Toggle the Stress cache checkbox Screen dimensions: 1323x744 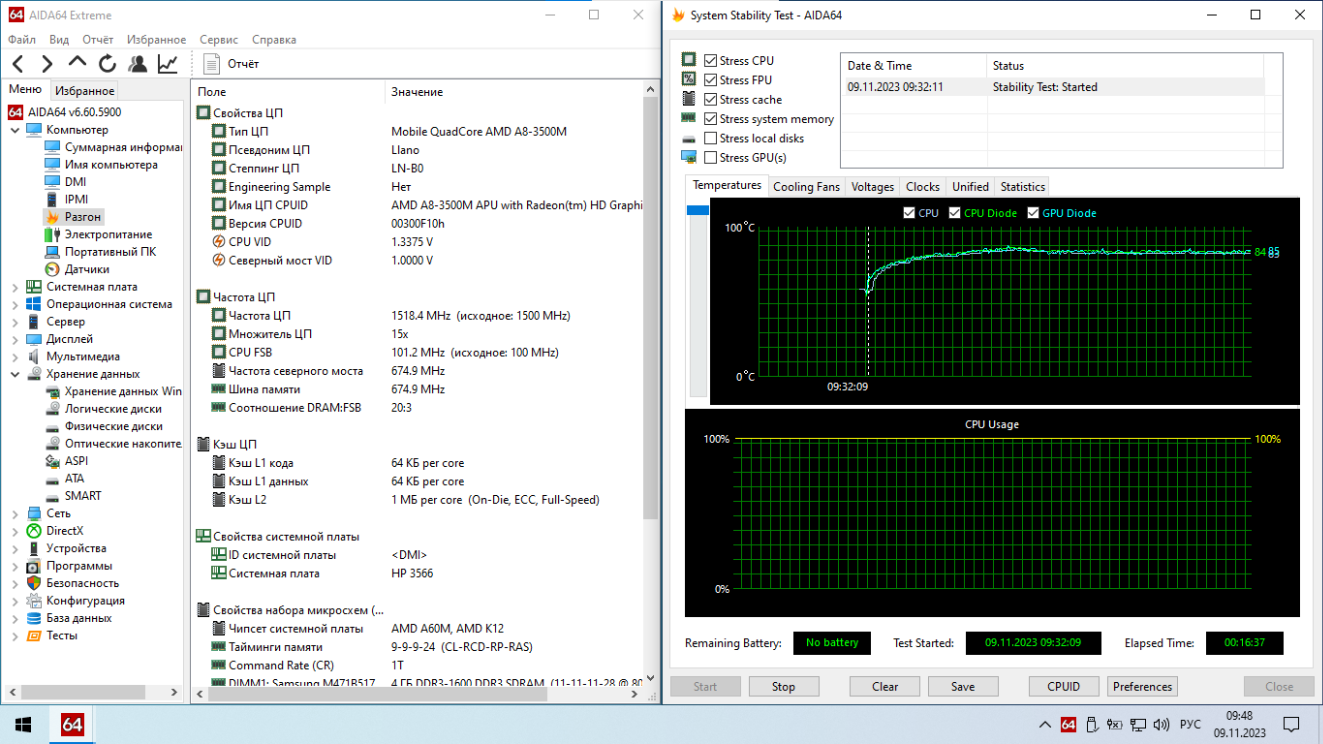pos(710,100)
